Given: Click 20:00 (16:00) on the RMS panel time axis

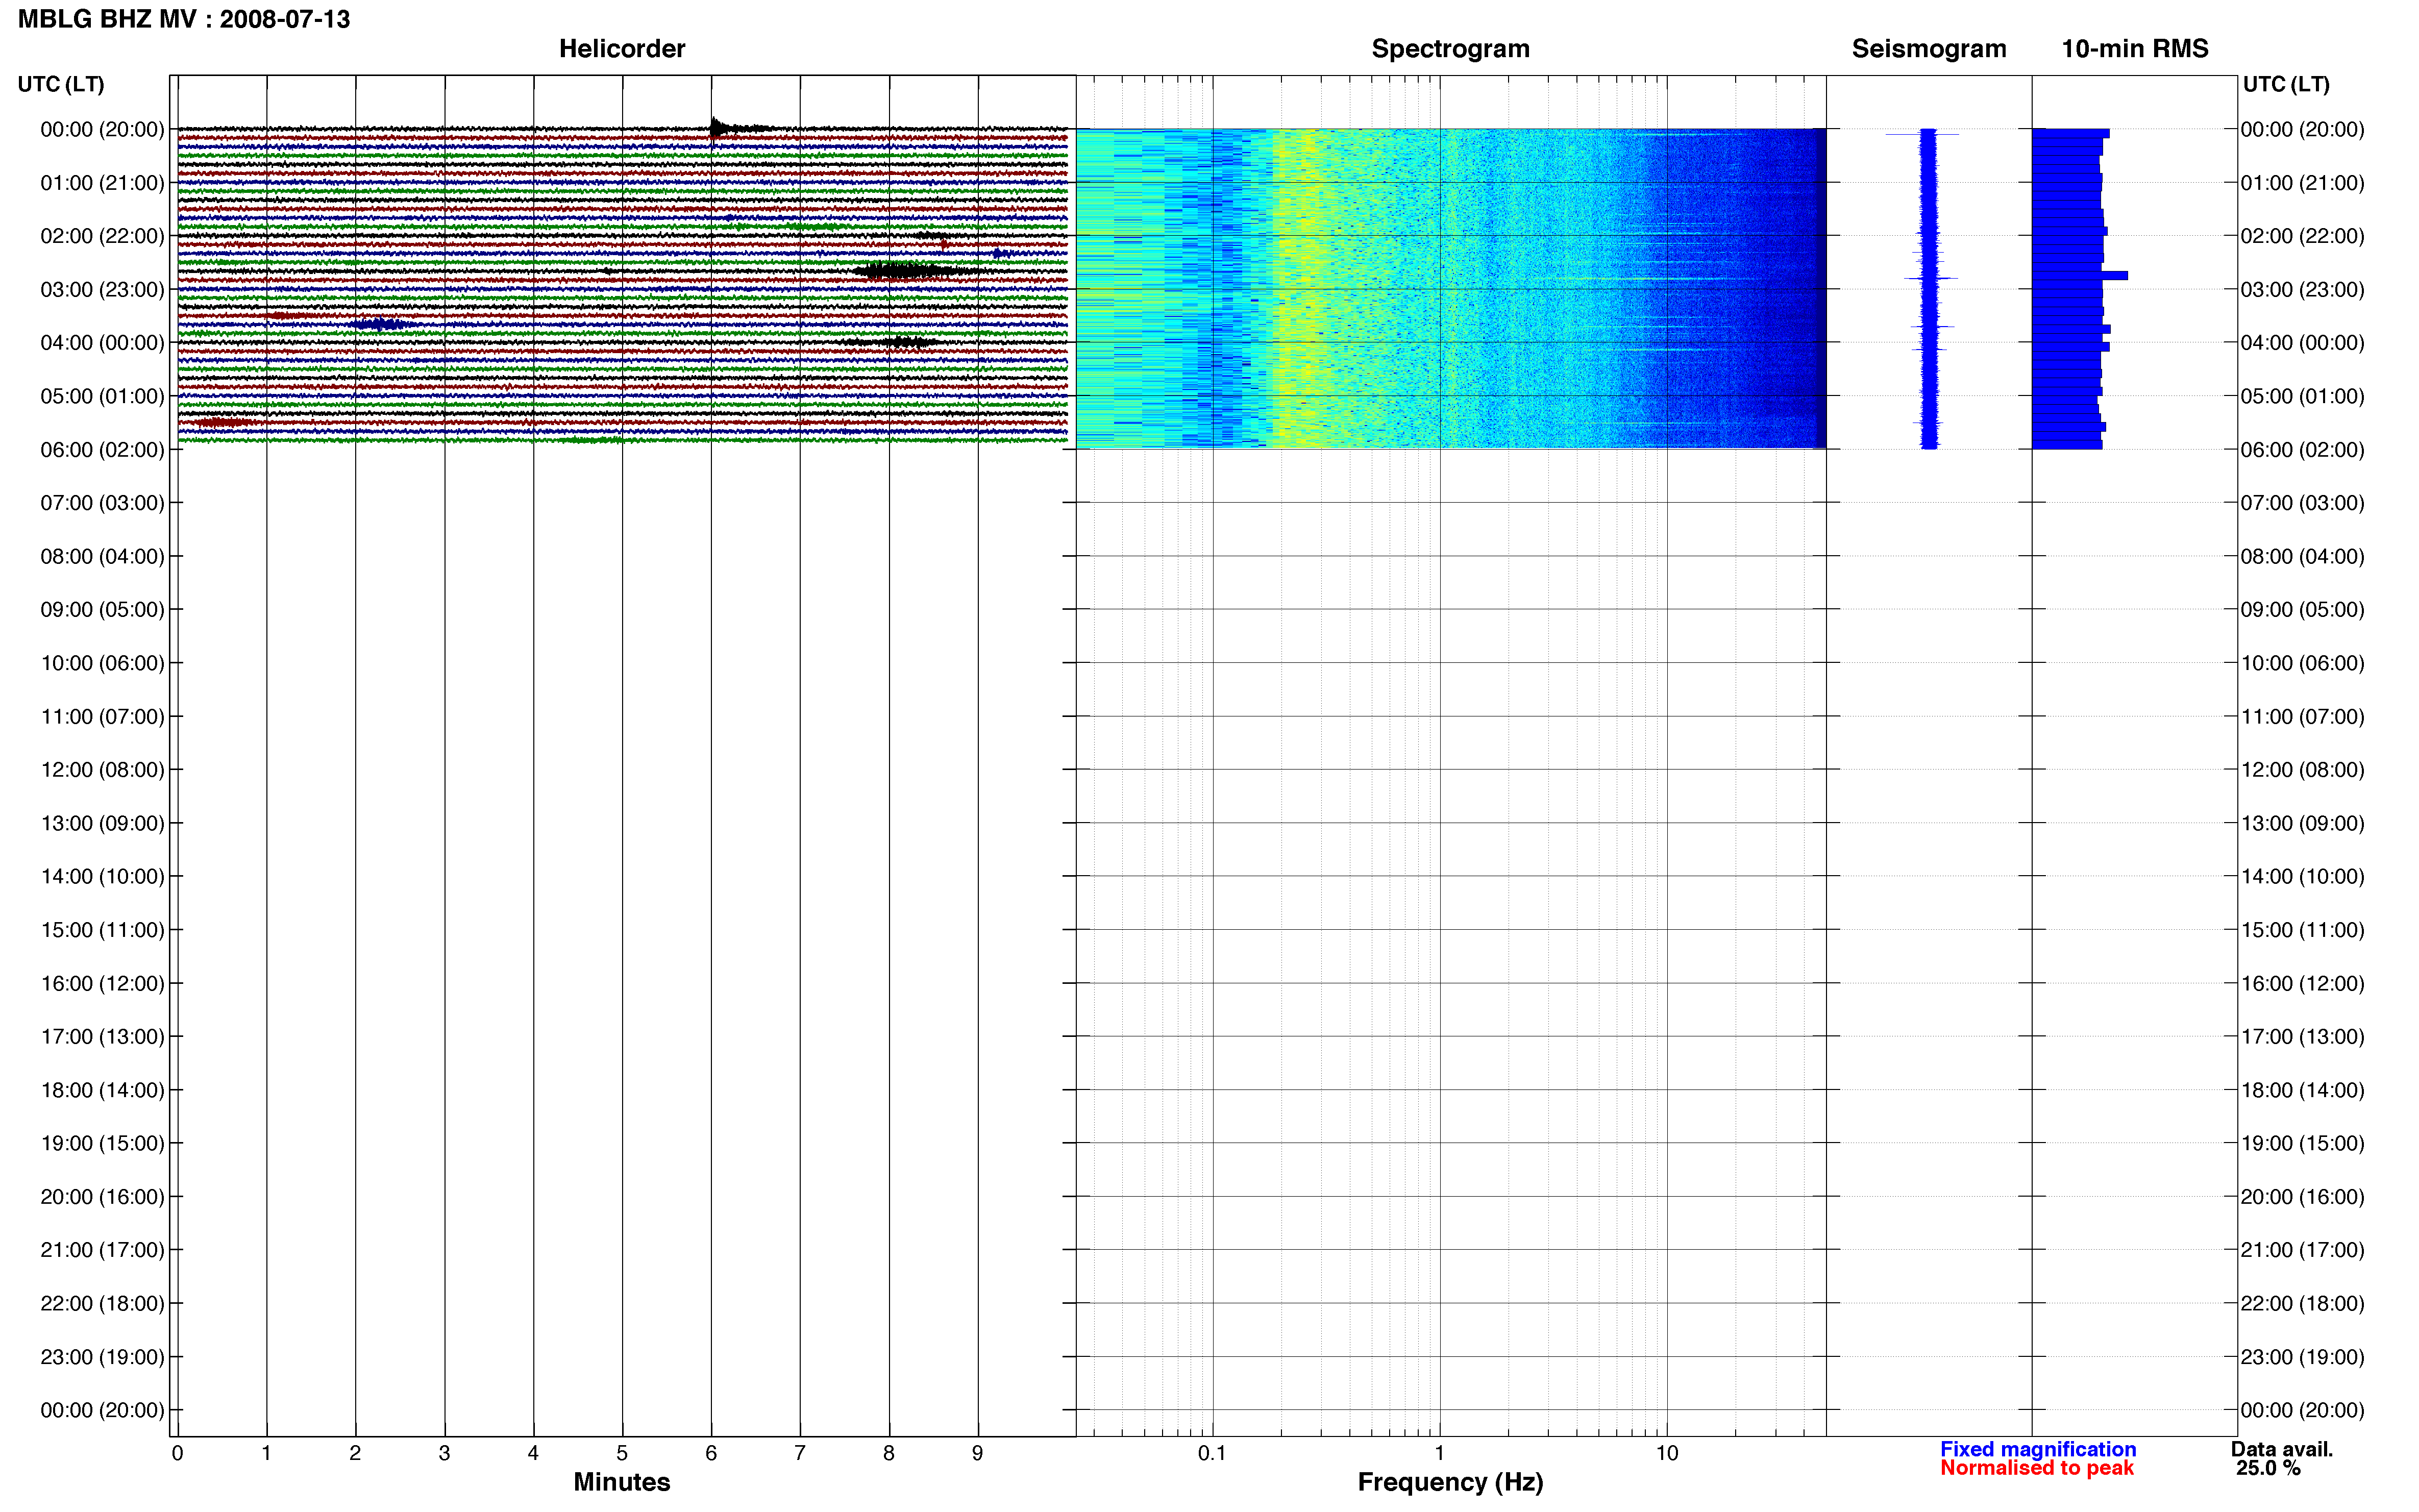Looking at the screenshot, I should 2302,1197.
